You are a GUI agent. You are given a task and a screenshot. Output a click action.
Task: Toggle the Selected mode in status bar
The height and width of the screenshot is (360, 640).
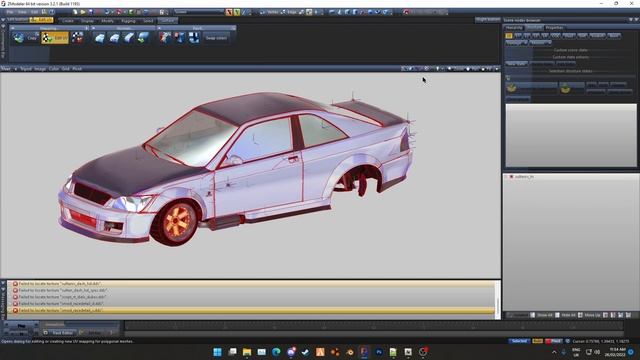[x=519, y=341]
